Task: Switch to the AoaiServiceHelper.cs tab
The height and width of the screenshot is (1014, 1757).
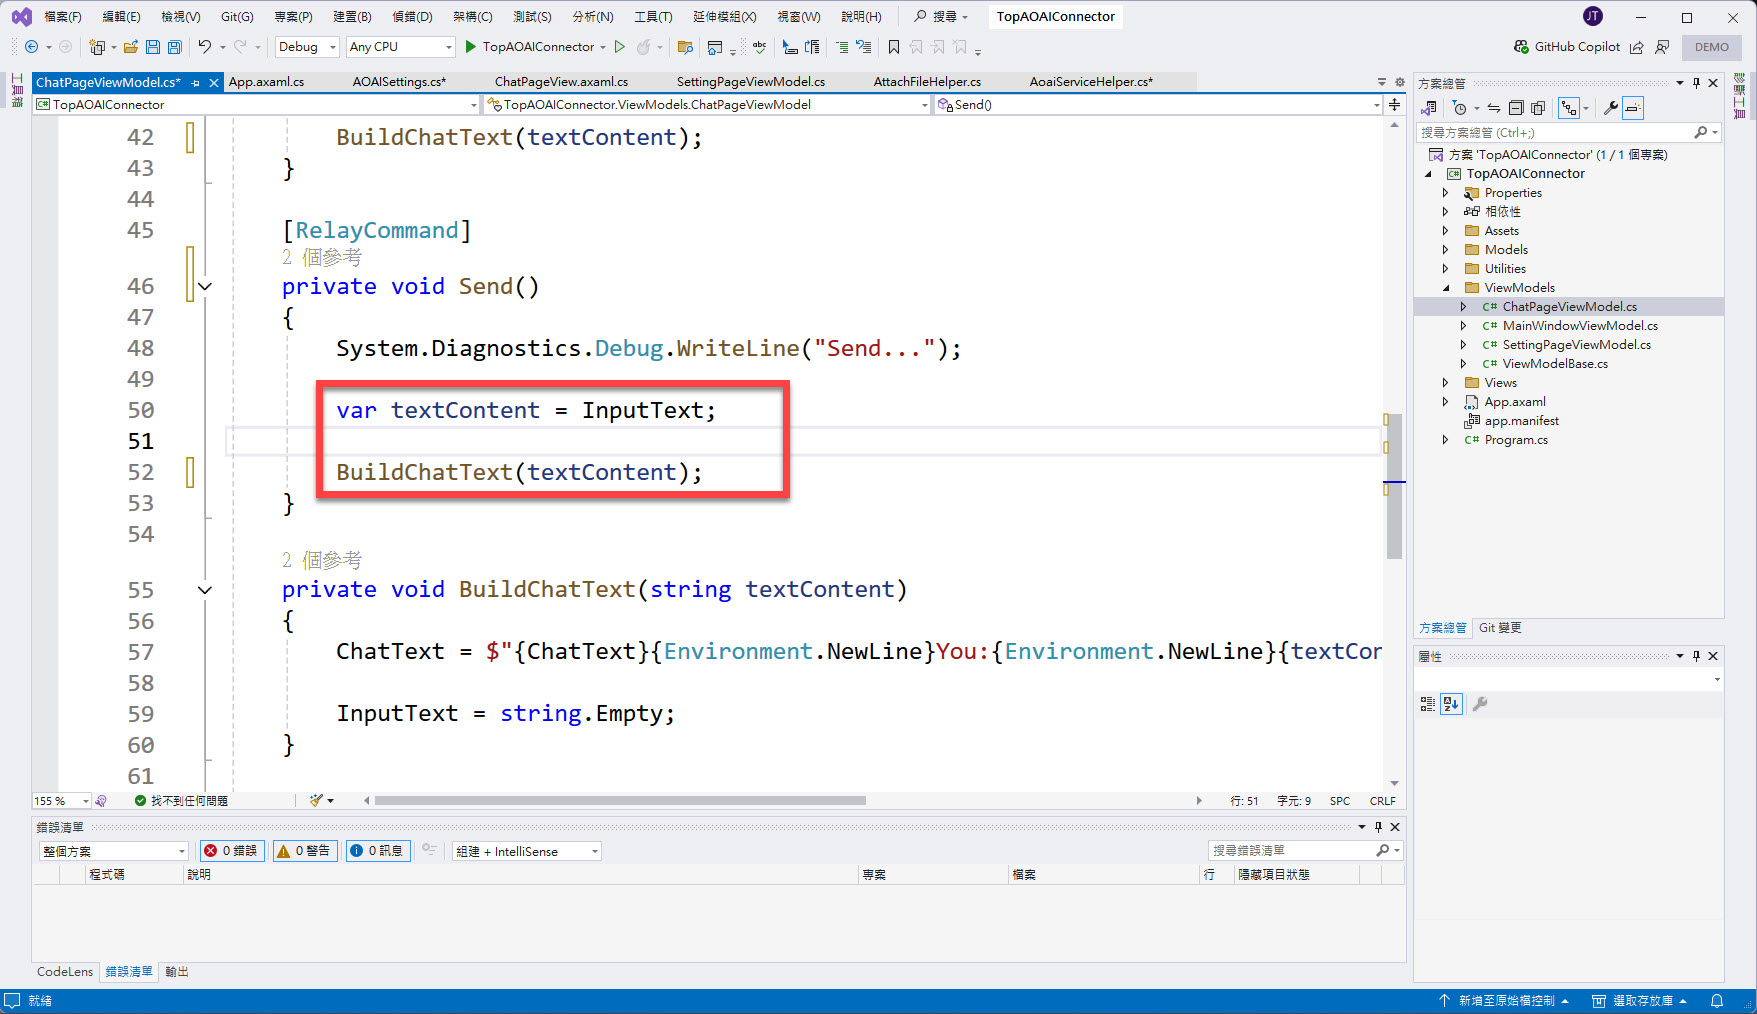Action: [1091, 82]
